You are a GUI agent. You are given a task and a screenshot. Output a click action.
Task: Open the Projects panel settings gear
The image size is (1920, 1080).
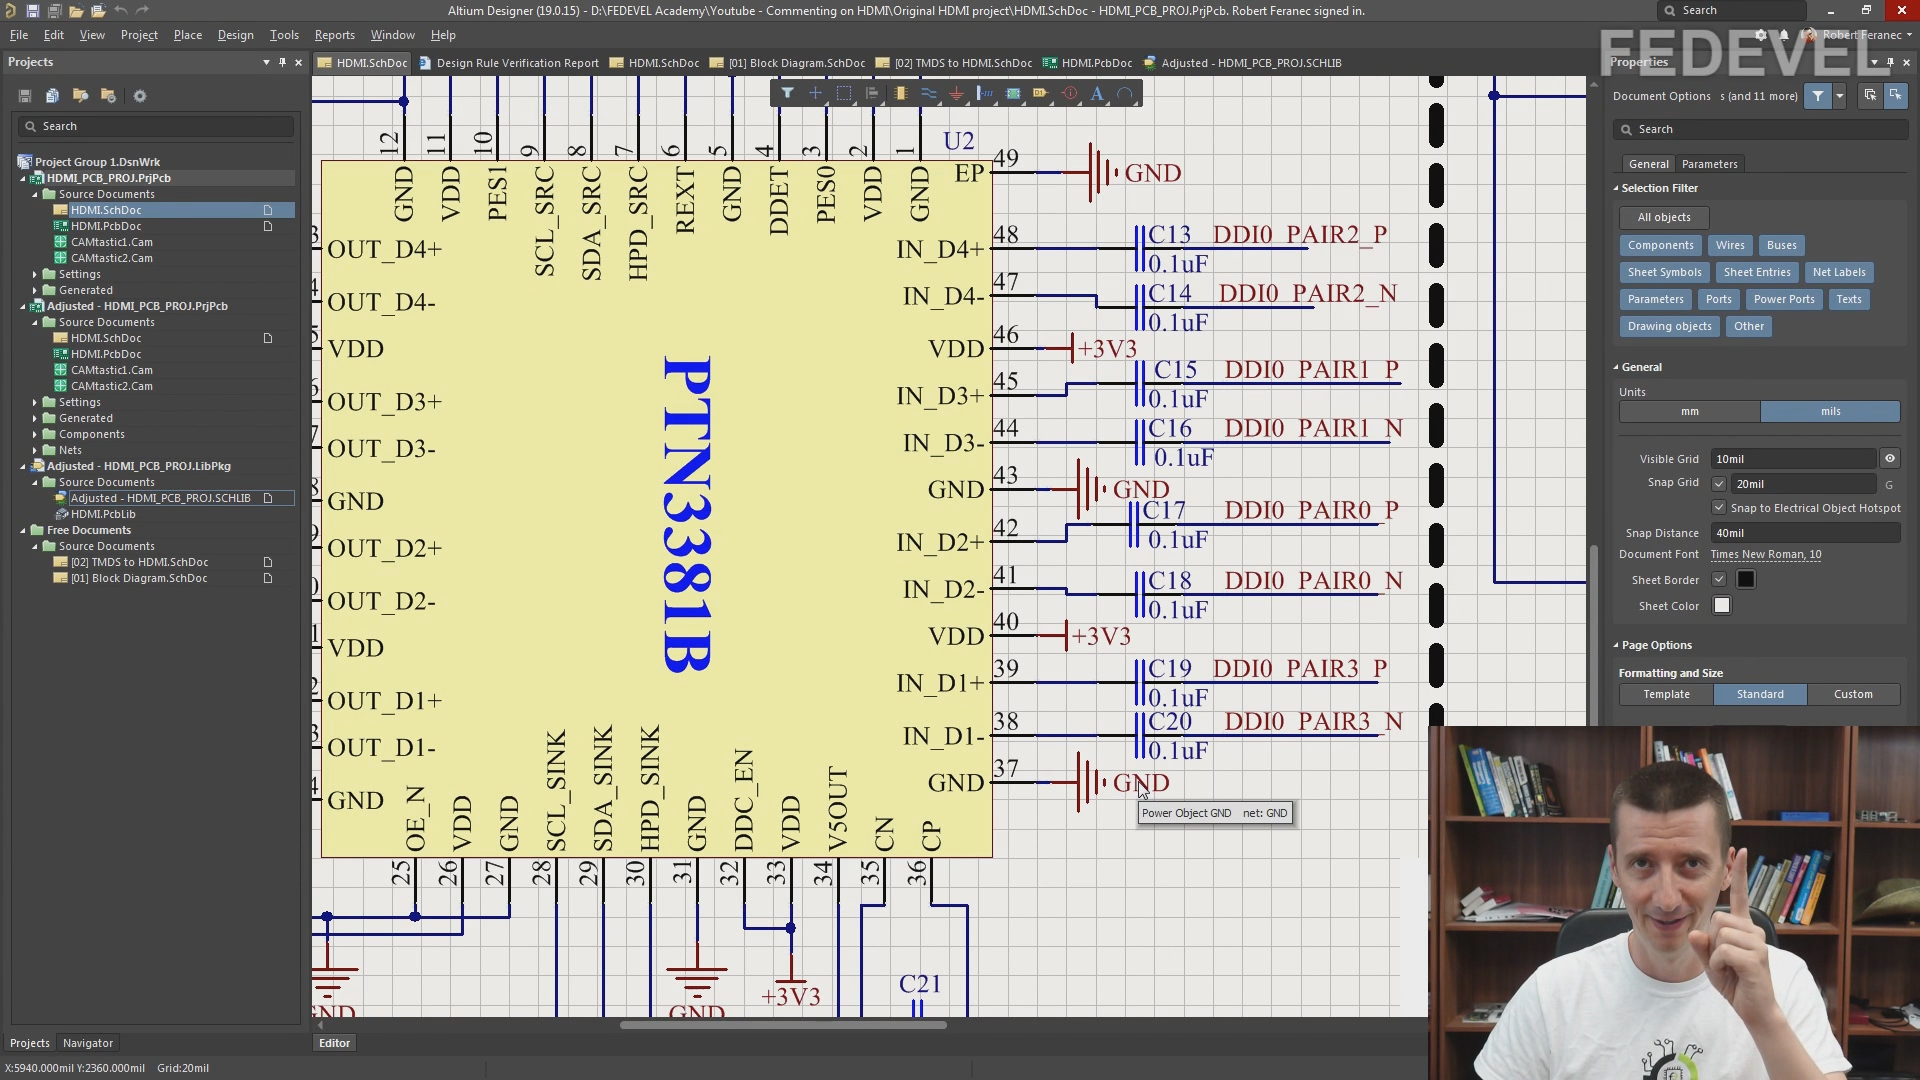140,96
